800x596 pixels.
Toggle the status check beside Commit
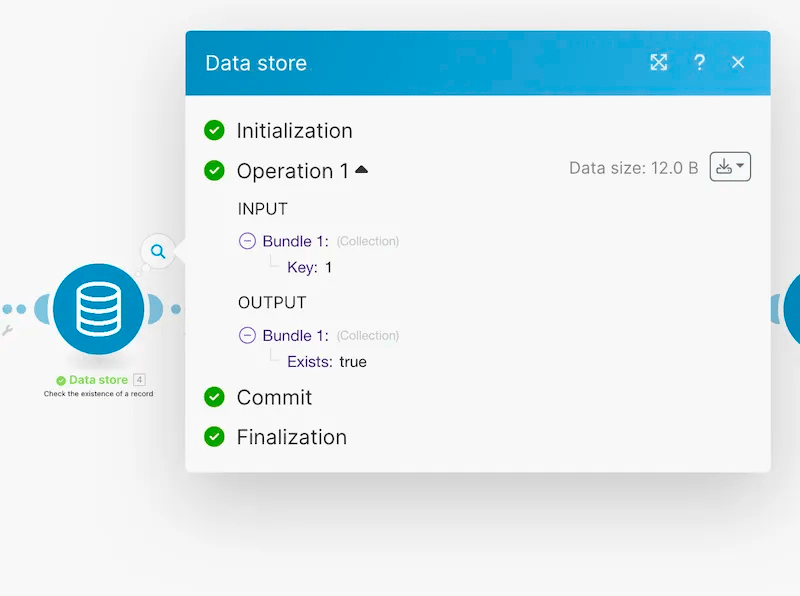click(x=214, y=397)
